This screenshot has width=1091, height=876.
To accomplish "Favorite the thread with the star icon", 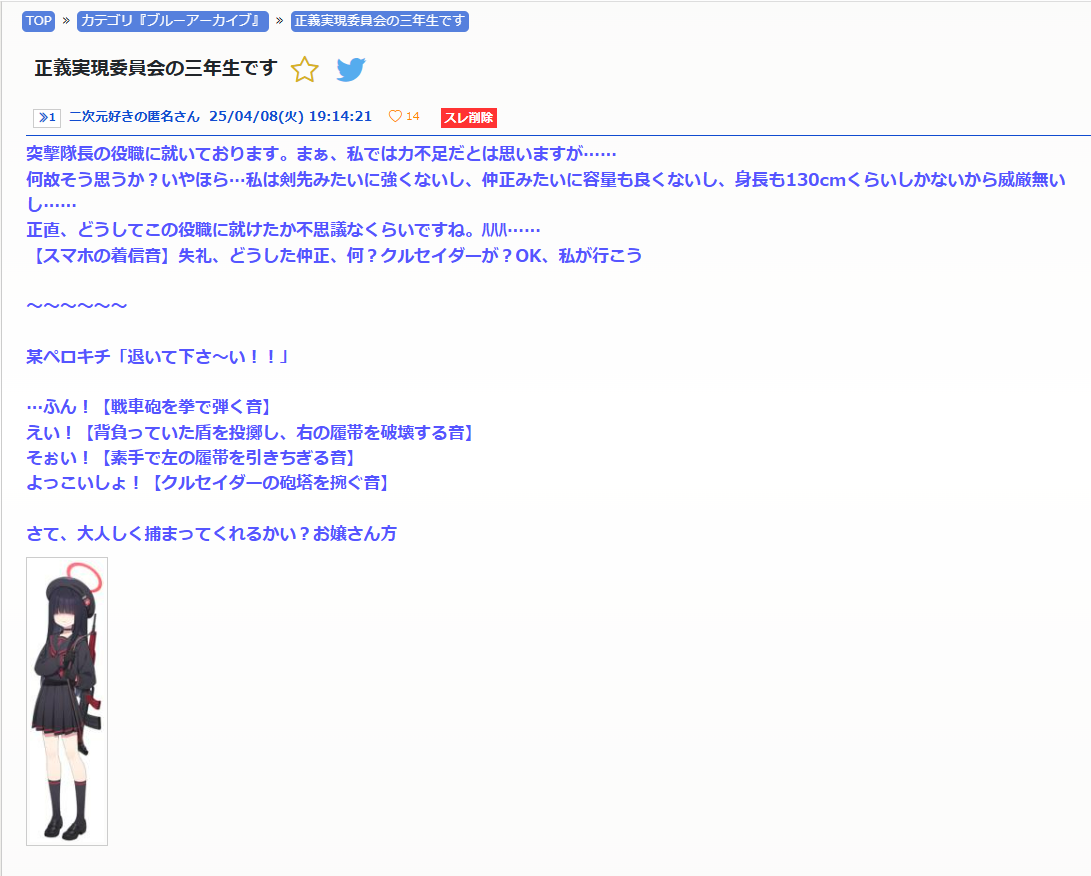I will 304,69.
